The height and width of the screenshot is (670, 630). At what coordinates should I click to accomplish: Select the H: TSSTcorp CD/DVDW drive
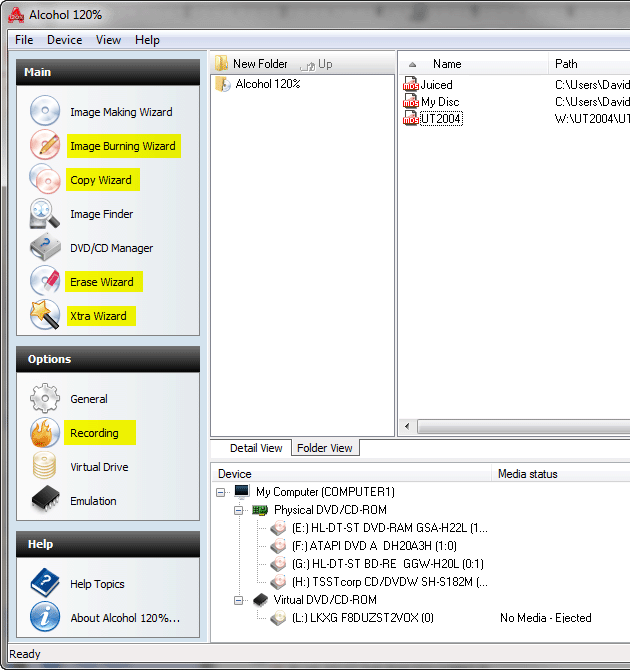(x=389, y=582)
